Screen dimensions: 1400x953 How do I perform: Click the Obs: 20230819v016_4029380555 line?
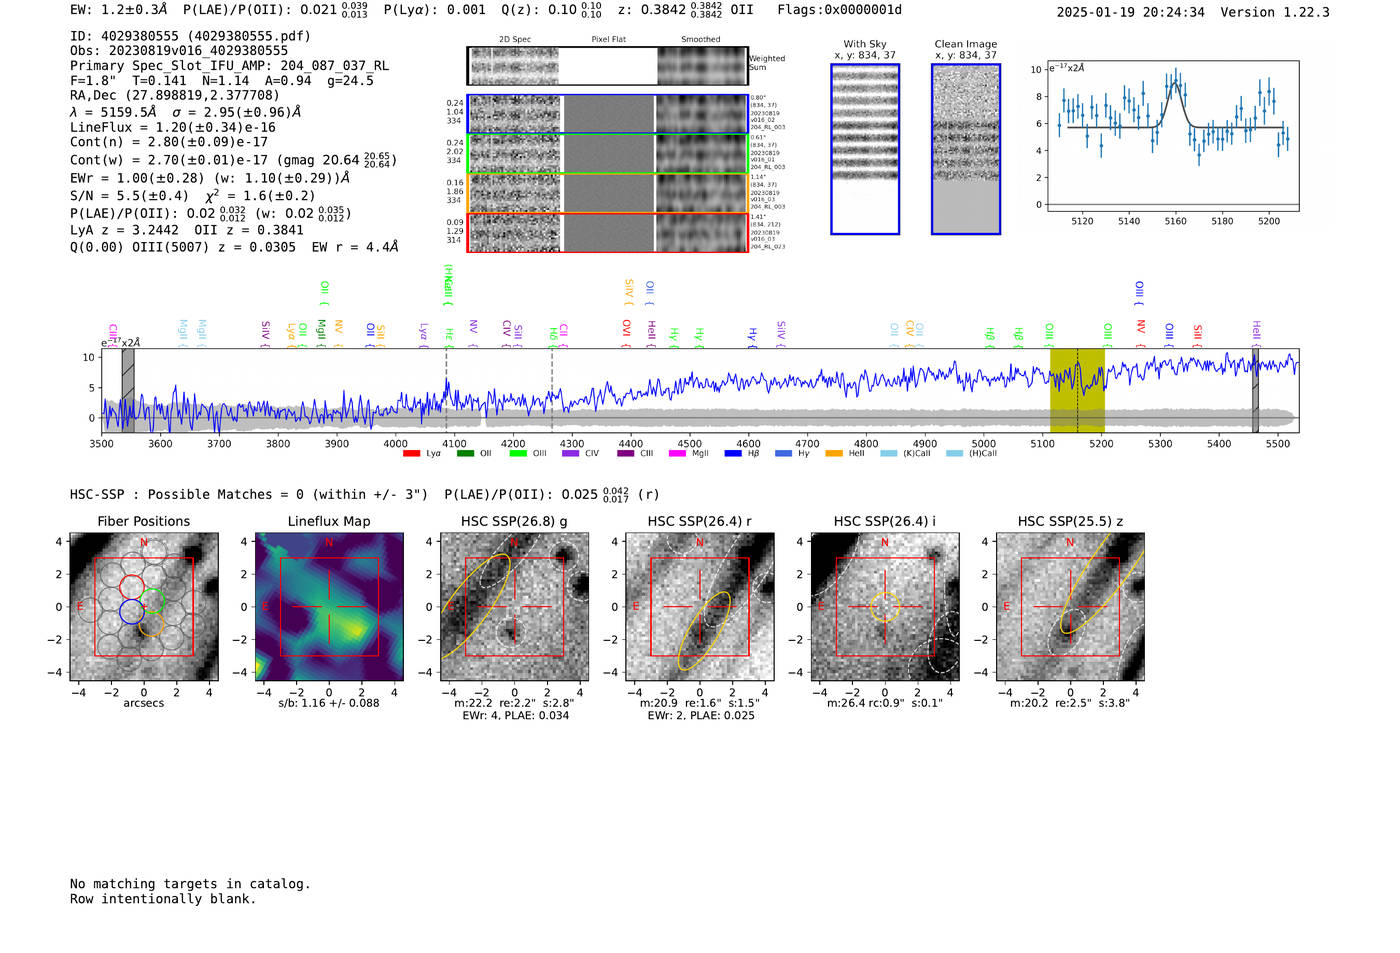[x=179, y=51]
